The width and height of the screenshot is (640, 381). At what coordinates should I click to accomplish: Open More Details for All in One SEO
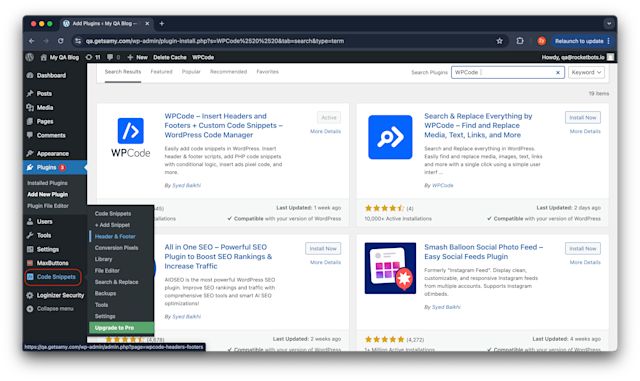coord(325,262)
